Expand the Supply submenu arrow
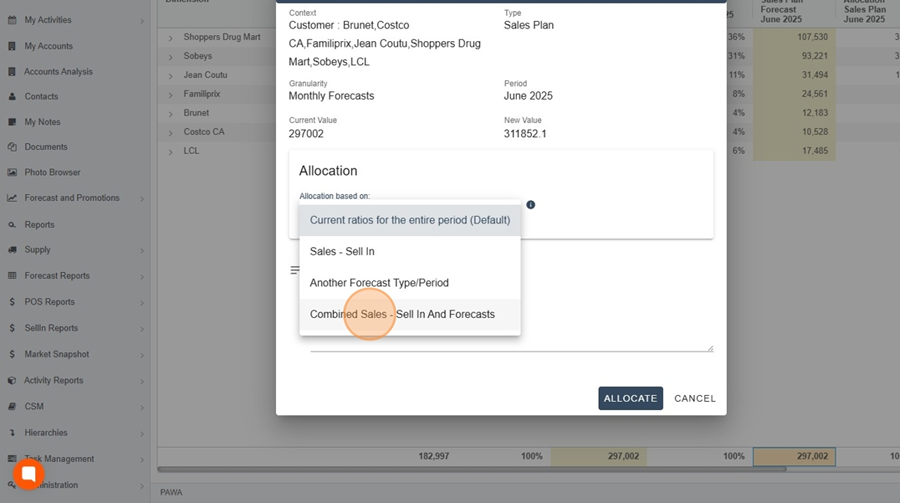The width and height of the screenshot is (900, 503). click(142, 251)
